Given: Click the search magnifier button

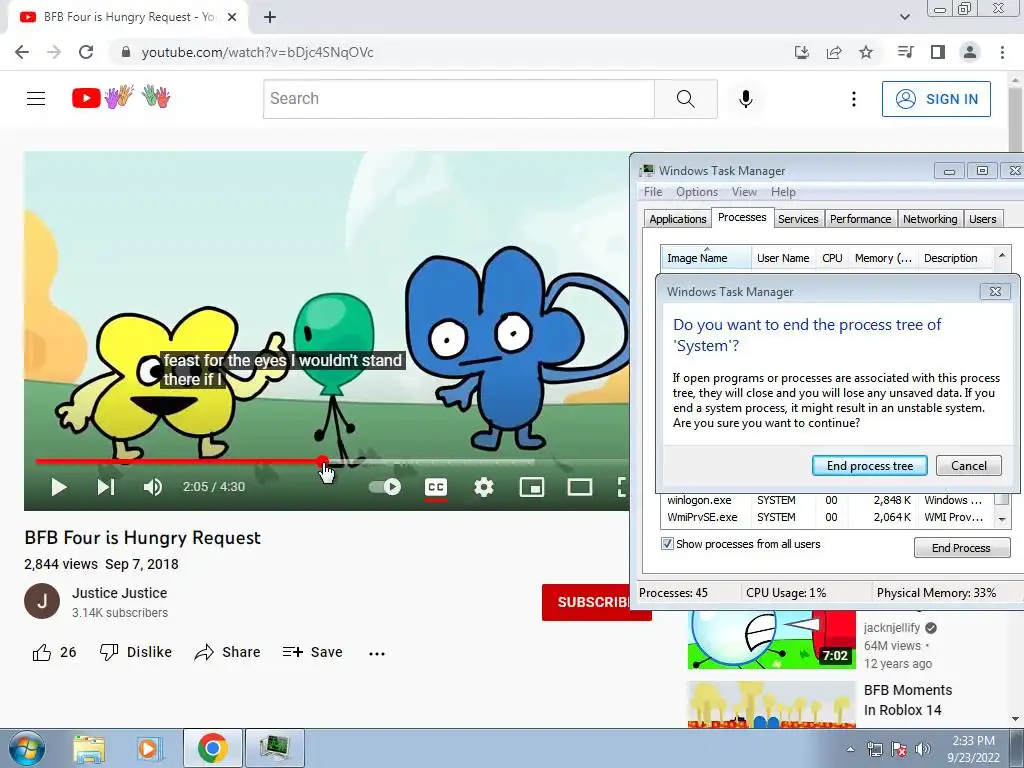Looking at the screenshot, I should [686, 99].
